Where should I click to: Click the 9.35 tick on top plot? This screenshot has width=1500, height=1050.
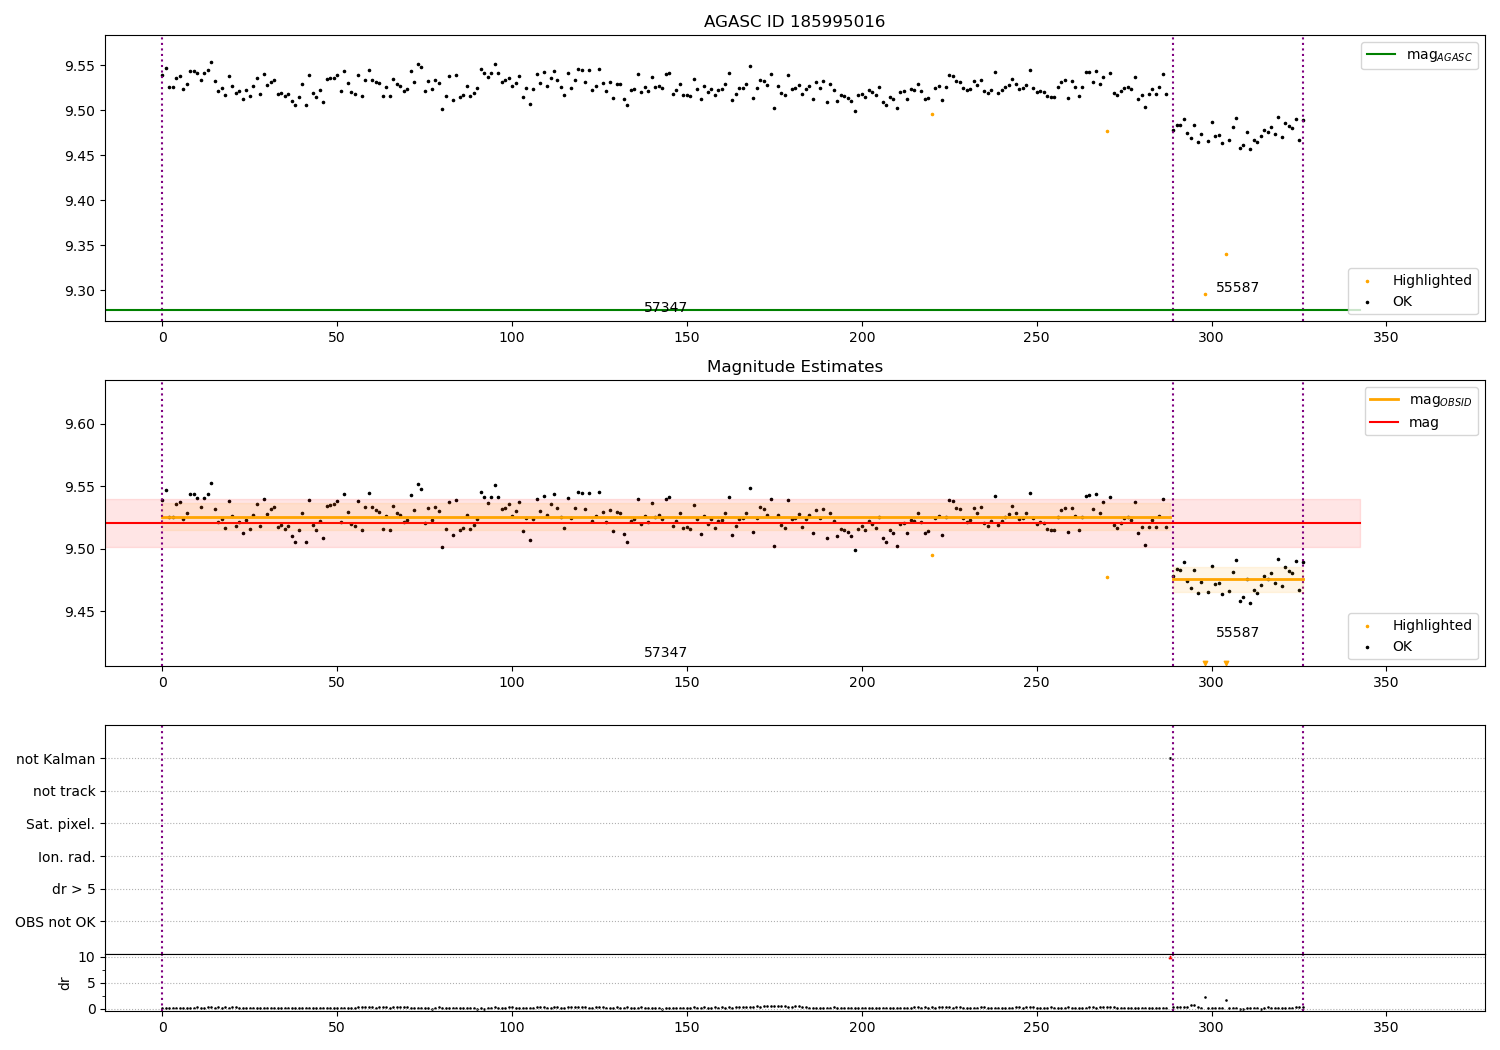(x=80, y=246)
